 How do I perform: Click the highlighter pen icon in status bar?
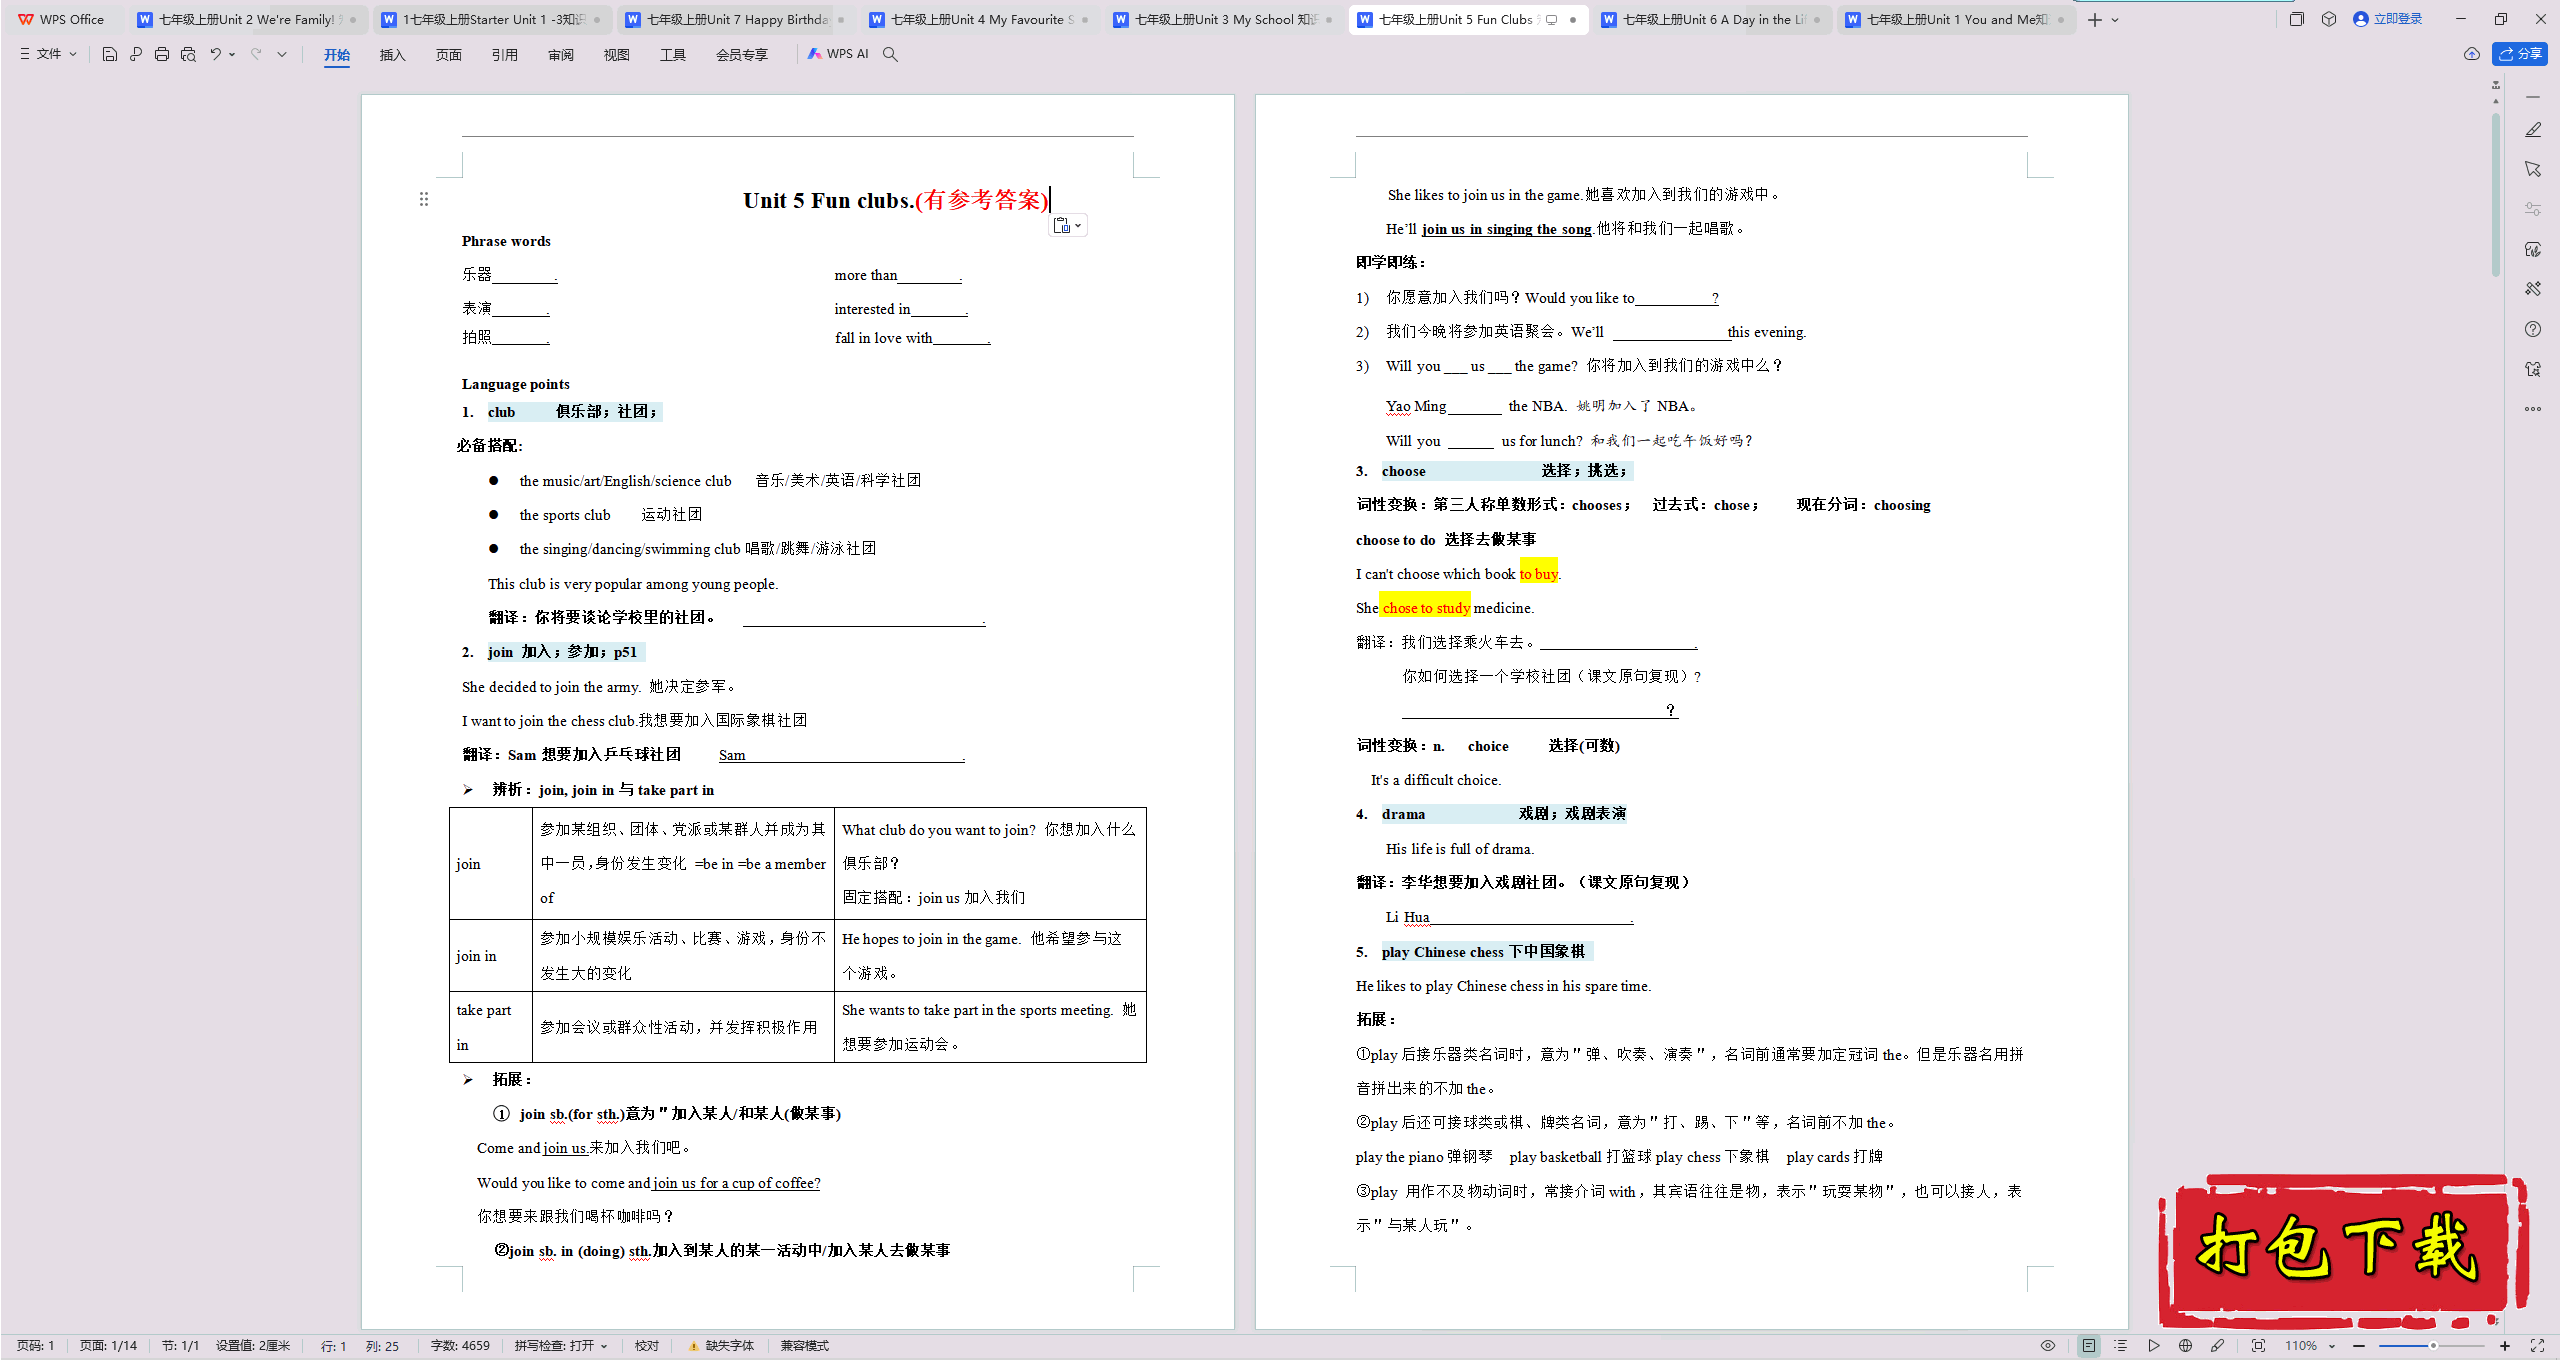[x=2218, y=1346]
